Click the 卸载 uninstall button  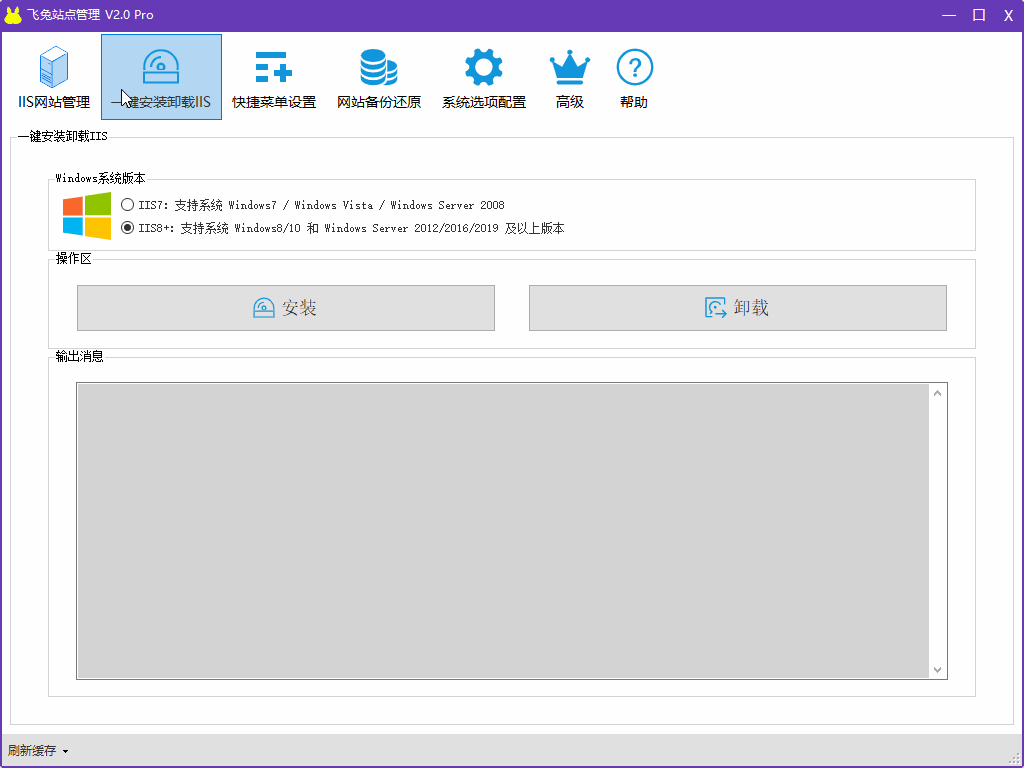pos(738,308)
